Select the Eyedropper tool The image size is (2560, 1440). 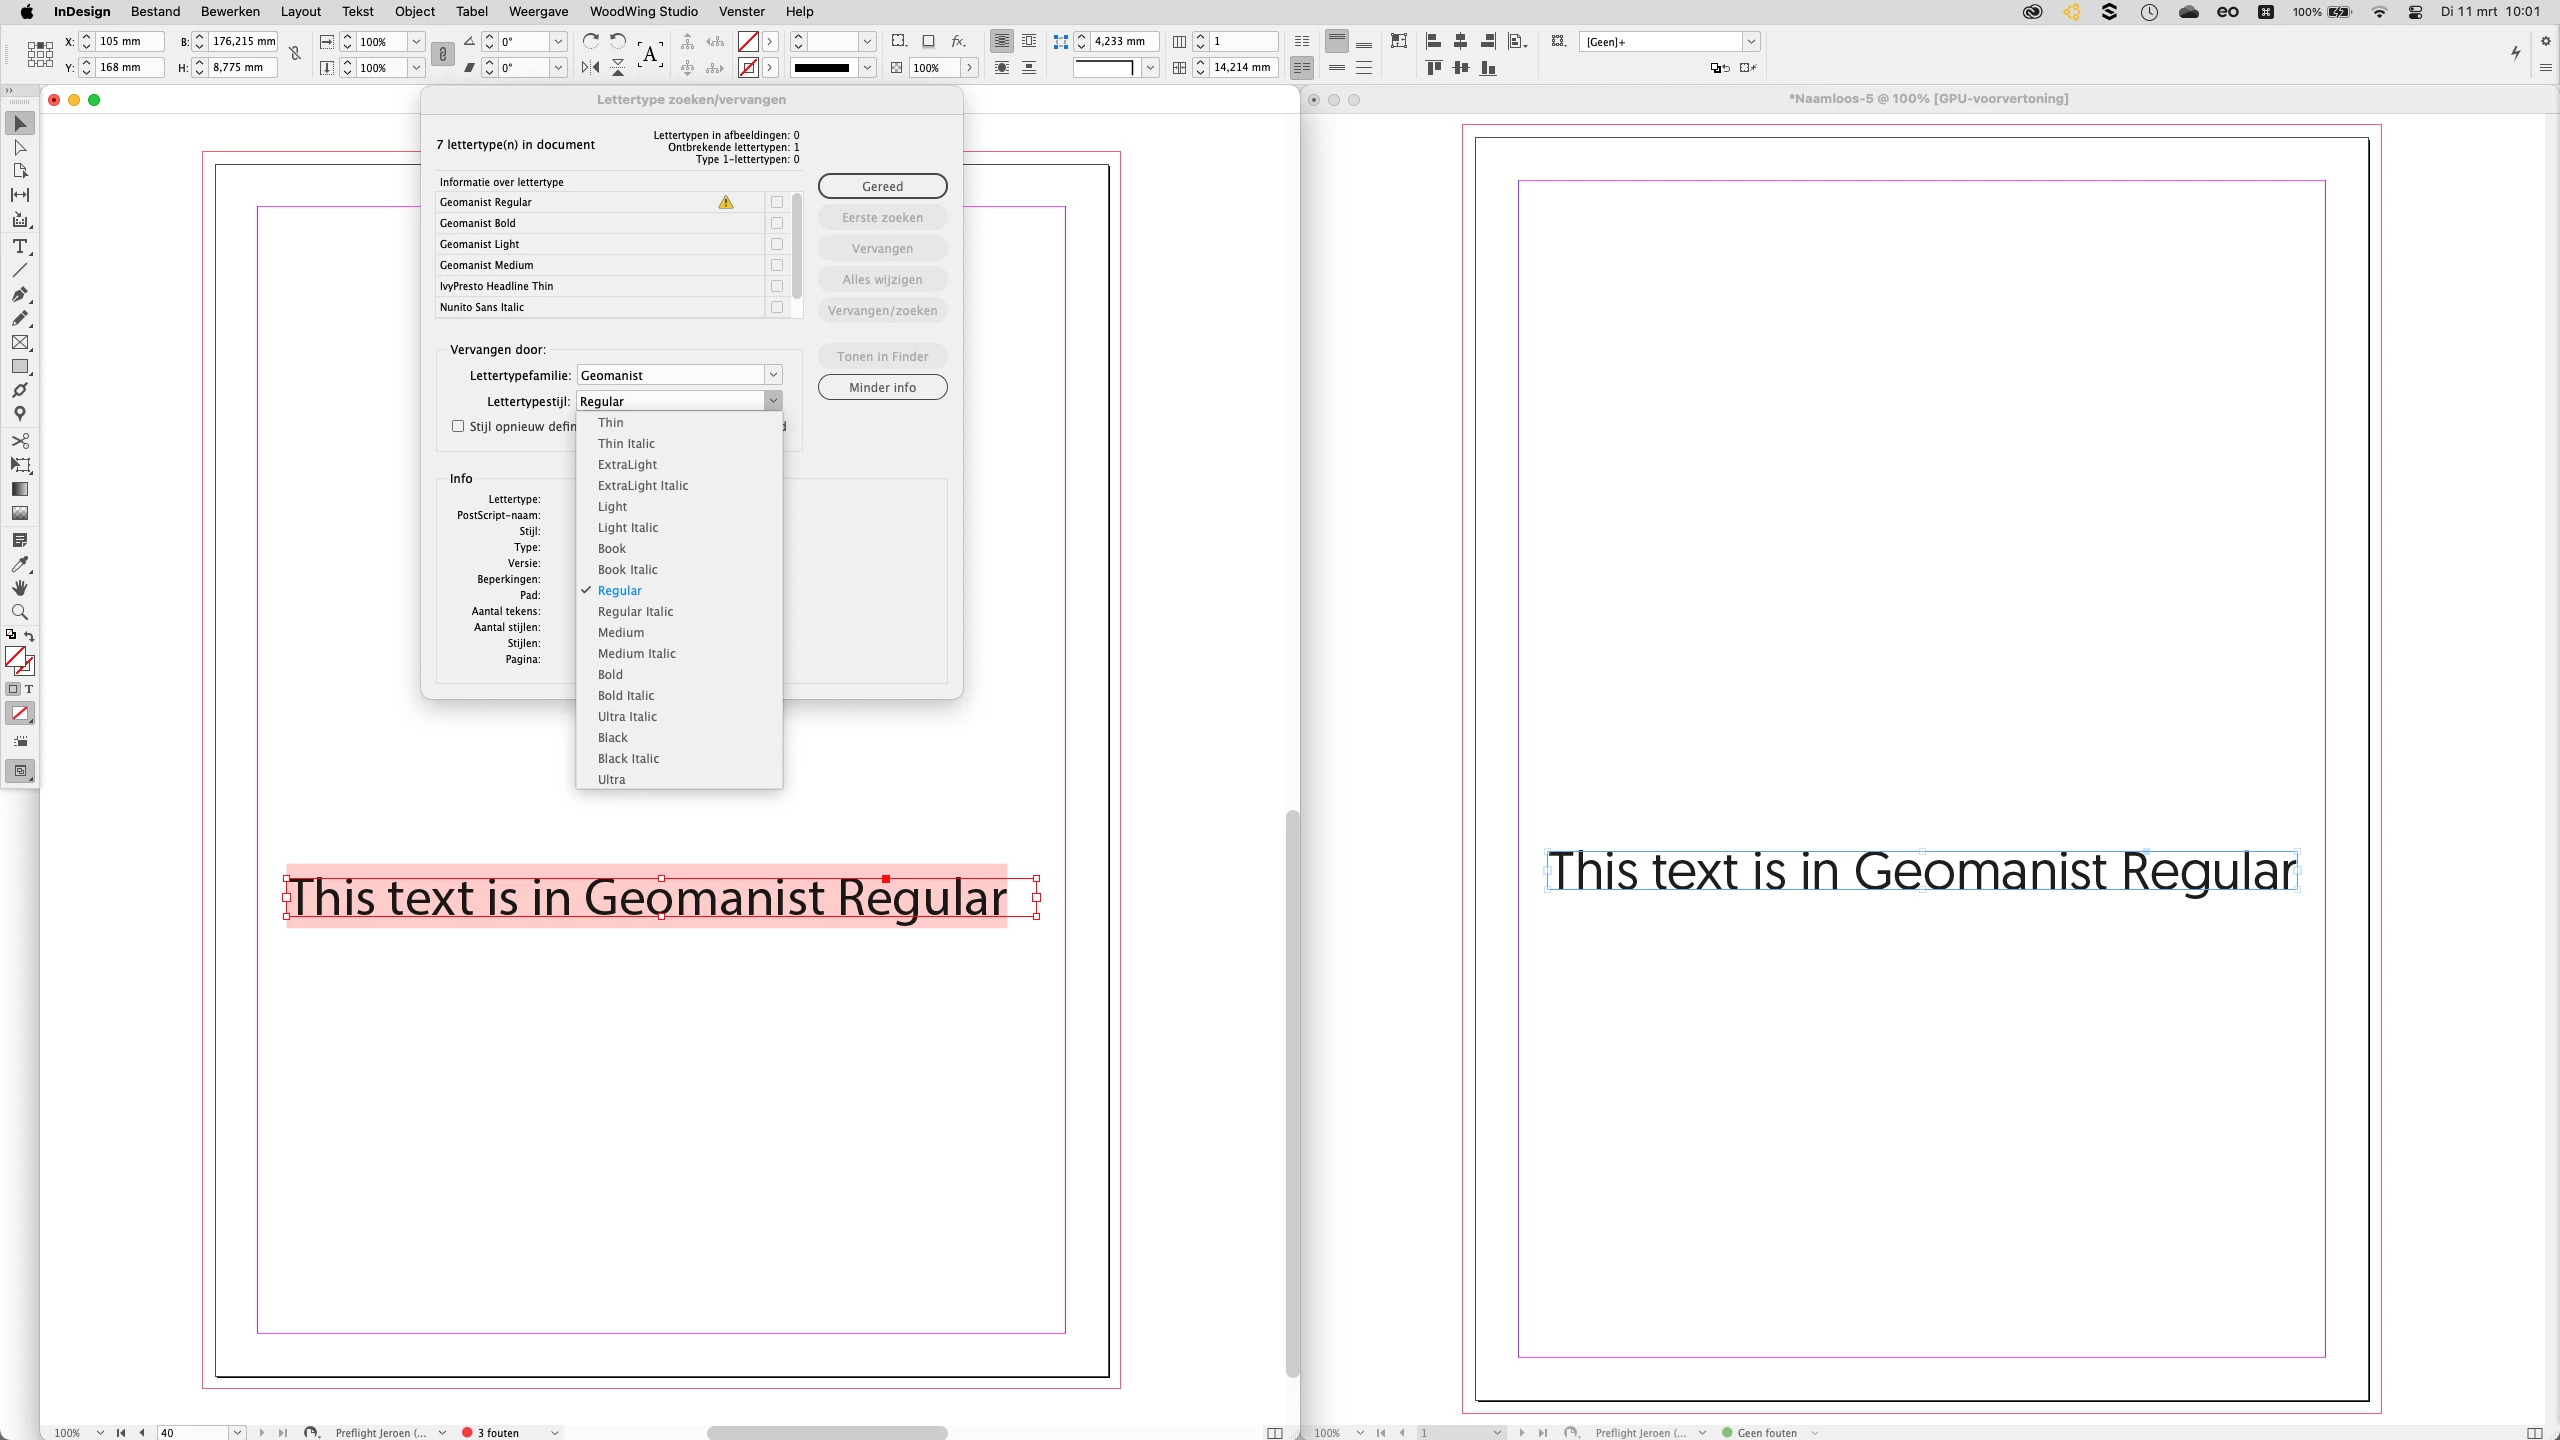click(x=19, y=564)
